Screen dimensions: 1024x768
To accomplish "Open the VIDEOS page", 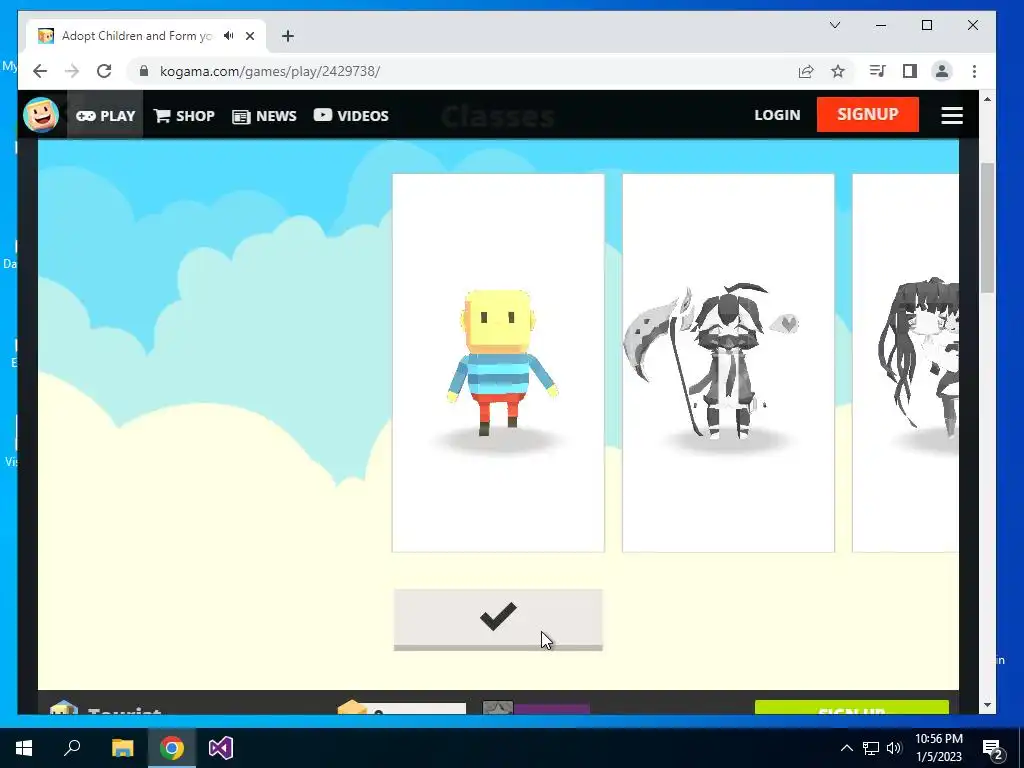I will pos(351,116).
